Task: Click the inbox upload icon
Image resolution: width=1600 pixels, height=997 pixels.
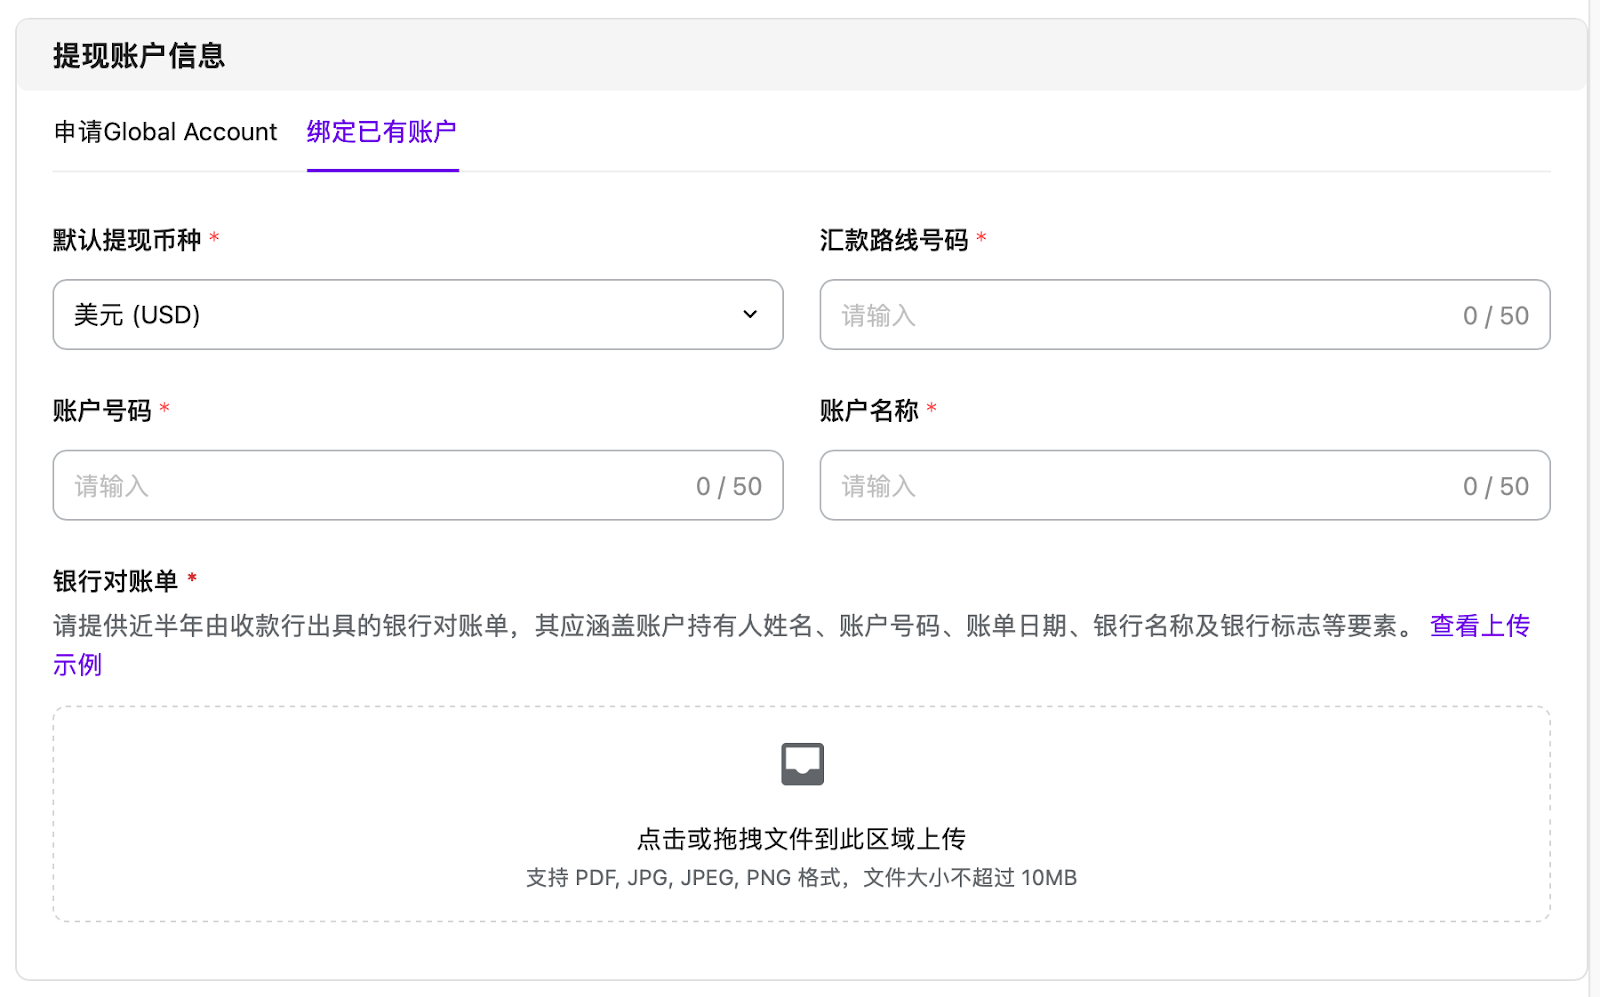Action: pyautogui.click(x=802, y=764)
